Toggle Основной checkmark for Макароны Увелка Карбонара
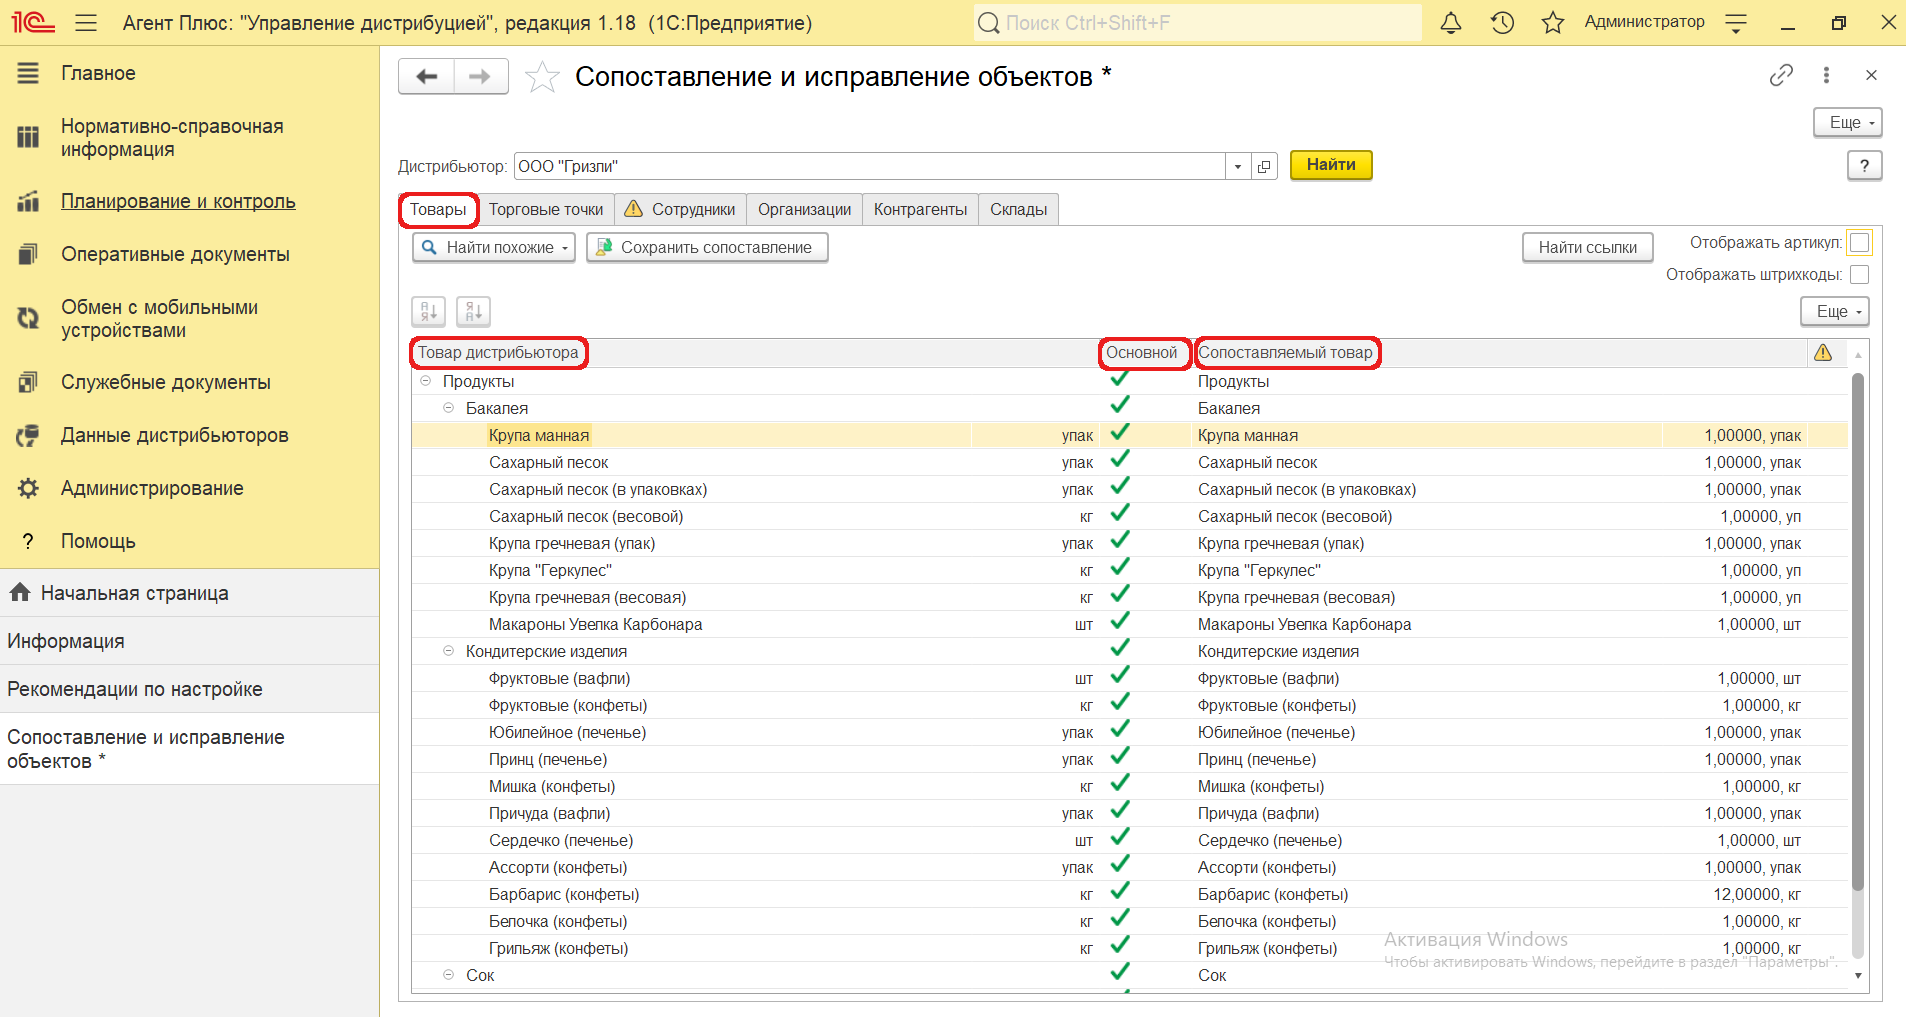 pos(1120,622)
